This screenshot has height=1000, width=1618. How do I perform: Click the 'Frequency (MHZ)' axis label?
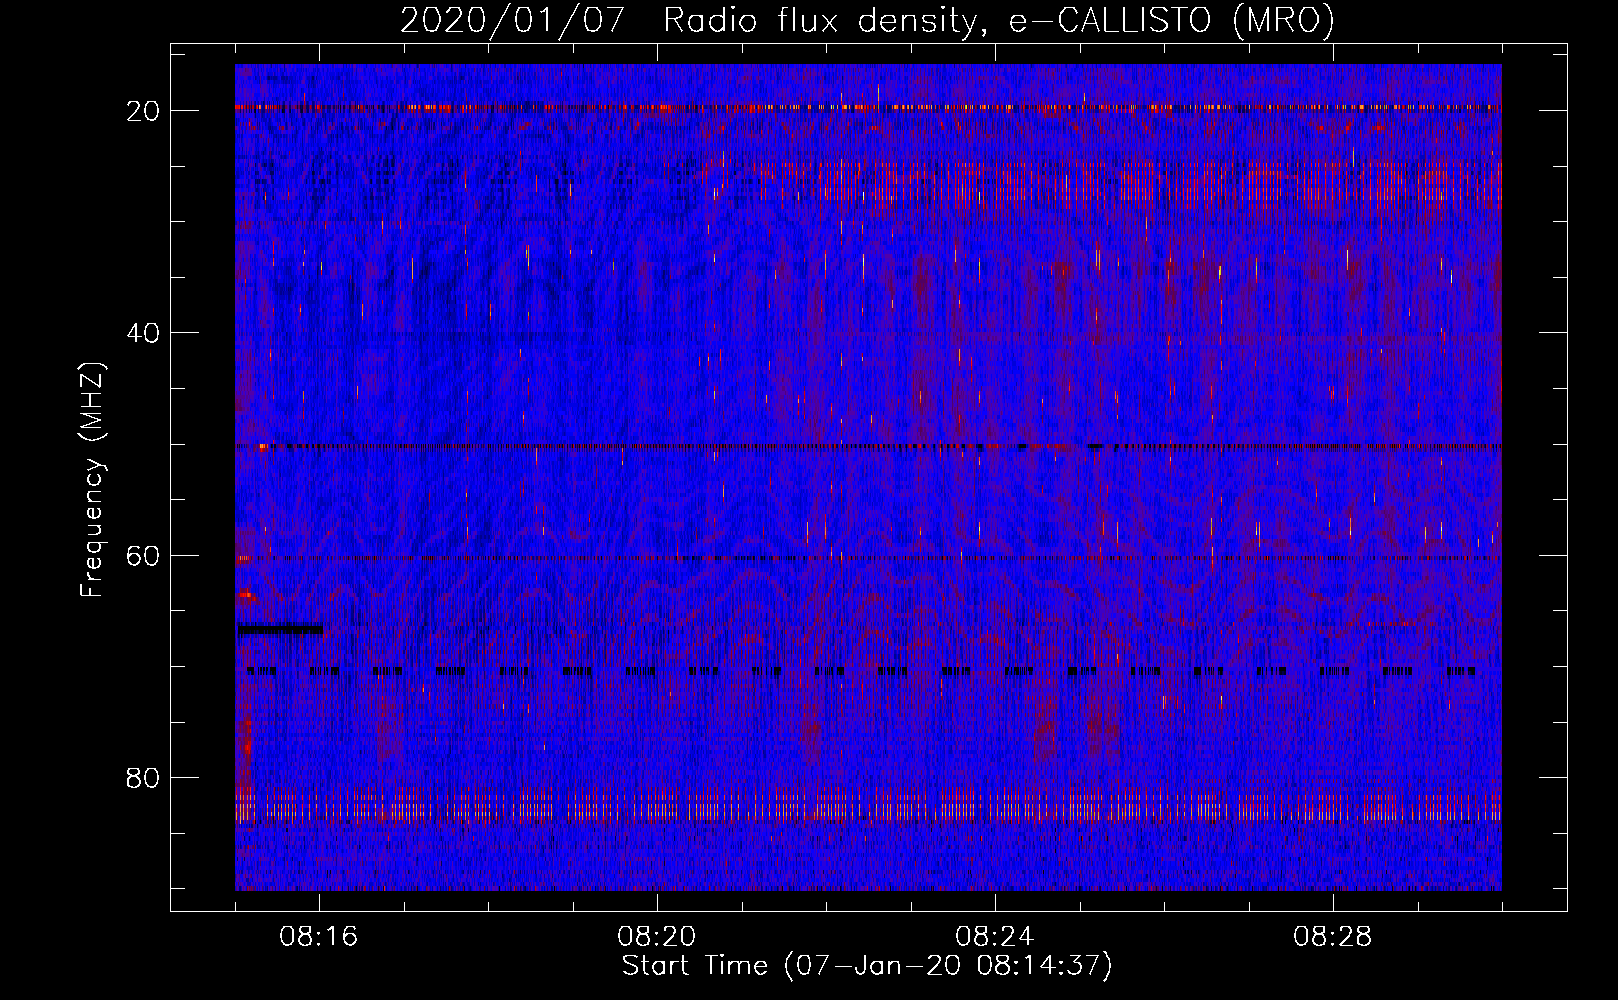tap(92, 480)
